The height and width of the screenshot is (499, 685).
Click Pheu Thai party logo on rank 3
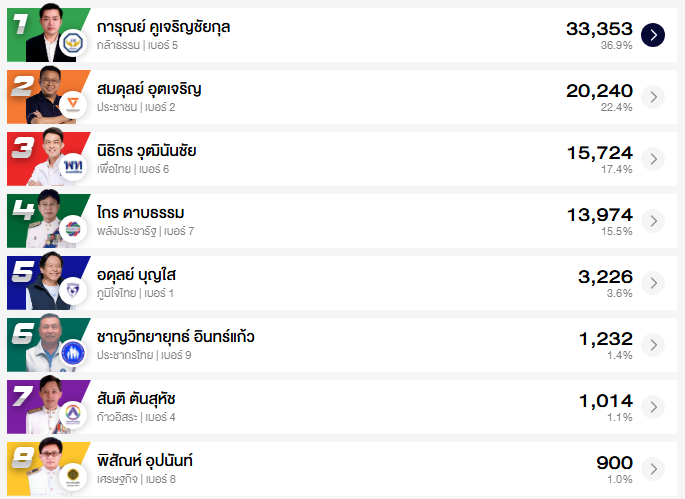[73, 167]
